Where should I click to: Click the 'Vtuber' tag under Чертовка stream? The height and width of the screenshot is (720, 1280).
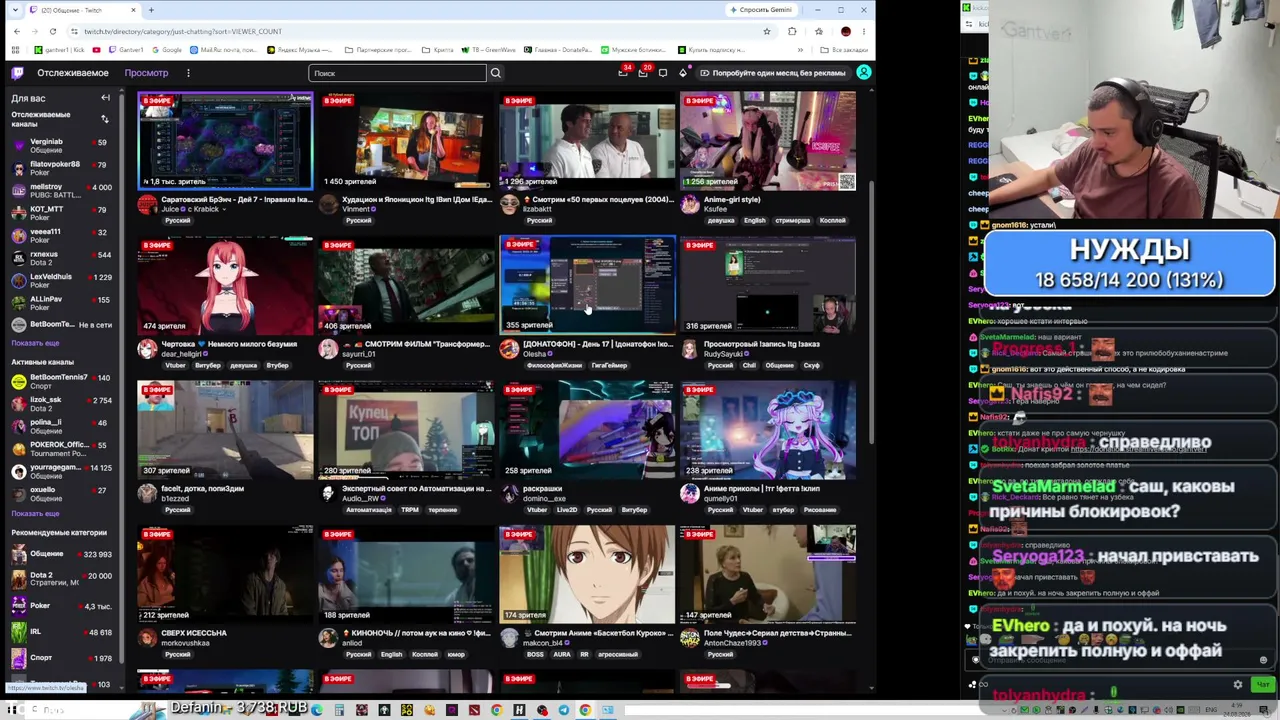pos(175,365)
